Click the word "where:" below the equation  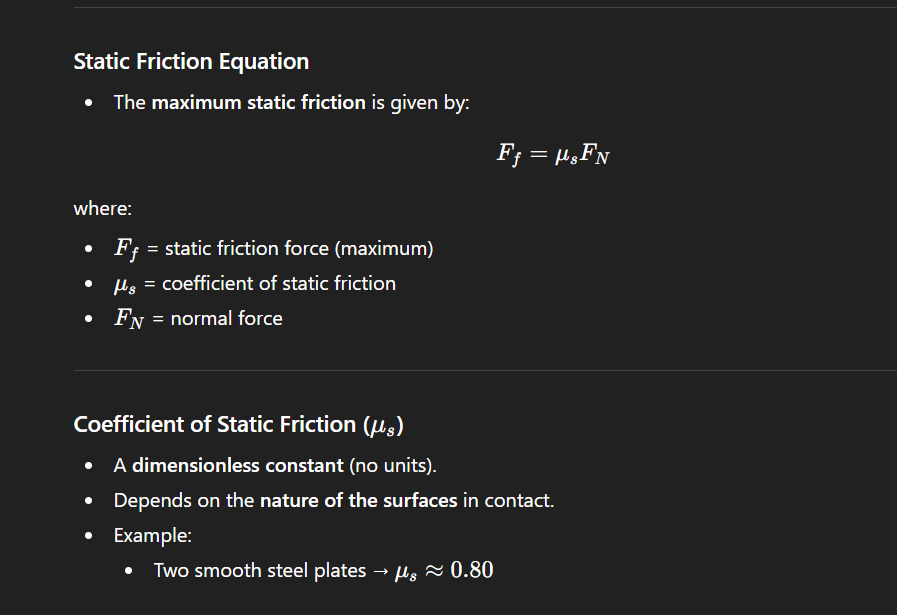[102, 209]
